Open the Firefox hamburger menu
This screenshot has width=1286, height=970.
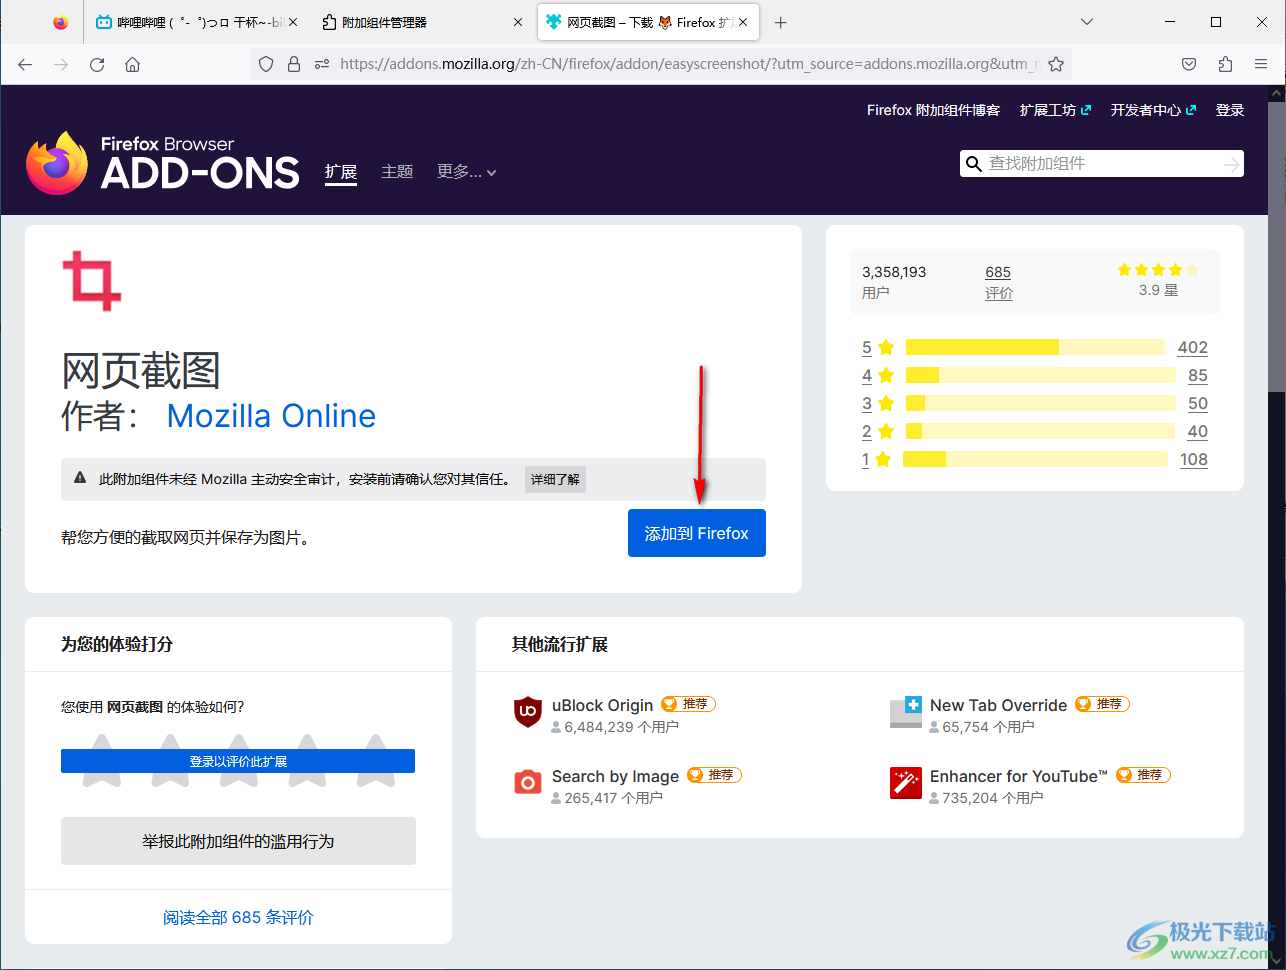1261,64
